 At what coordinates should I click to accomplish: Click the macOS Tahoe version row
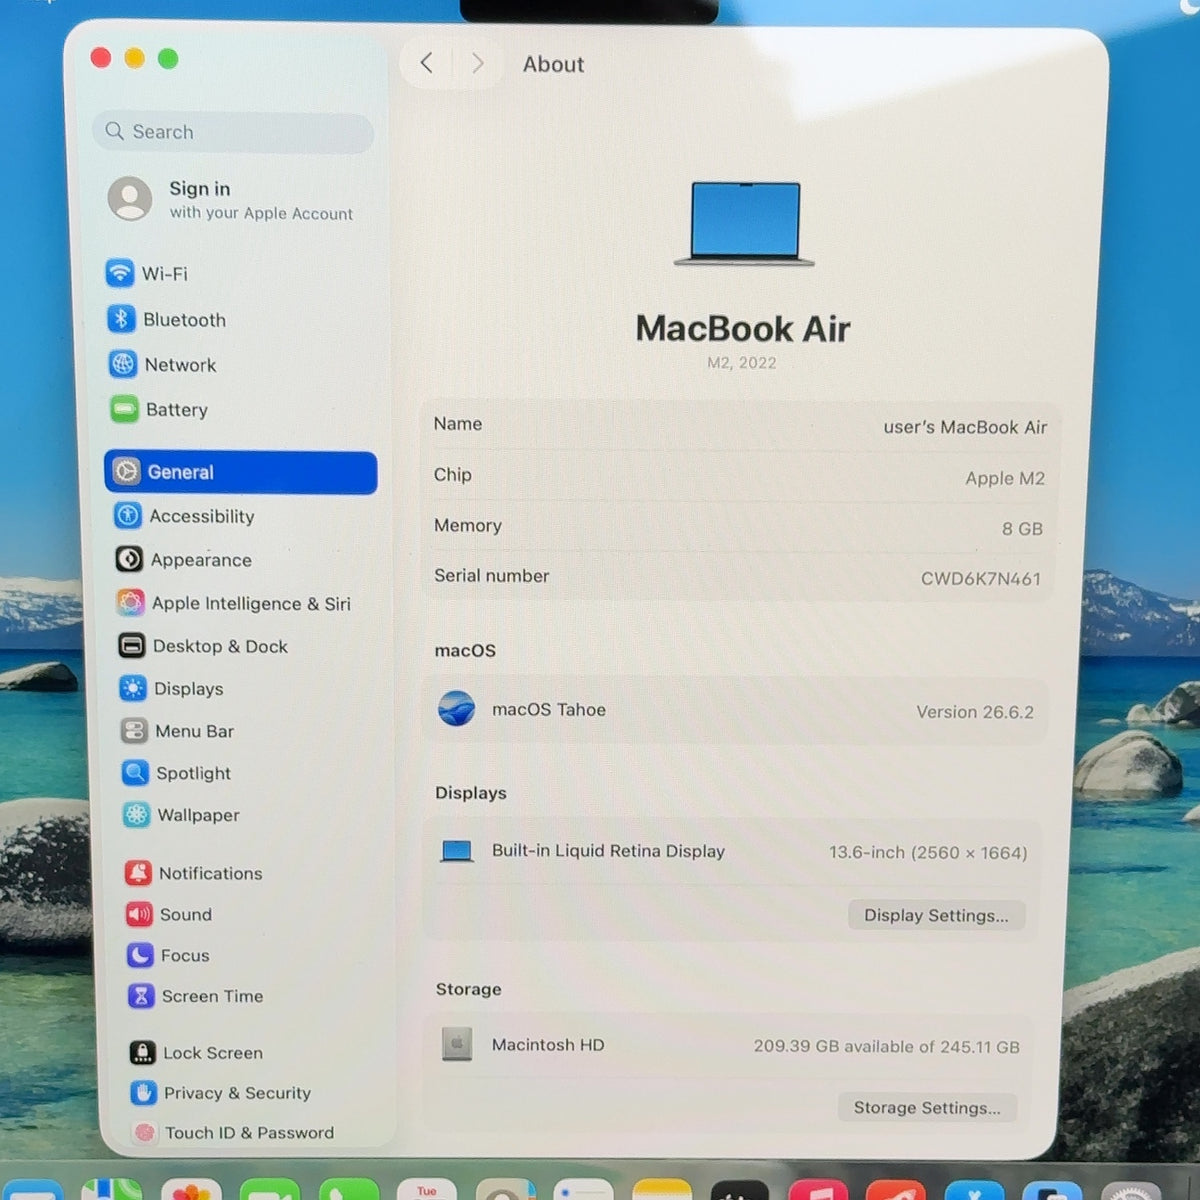point(738,711)
